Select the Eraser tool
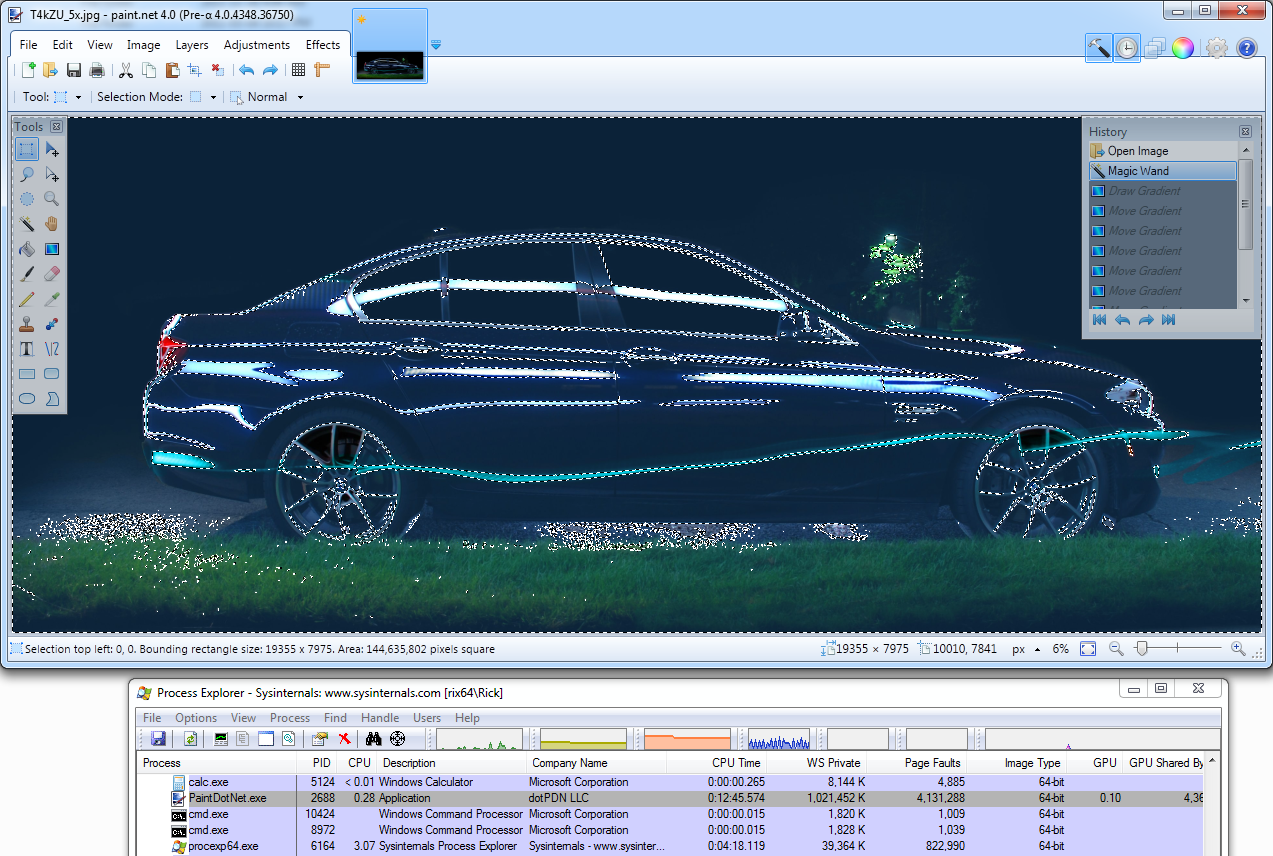1273x856 pixels. [x=52, y=274]
